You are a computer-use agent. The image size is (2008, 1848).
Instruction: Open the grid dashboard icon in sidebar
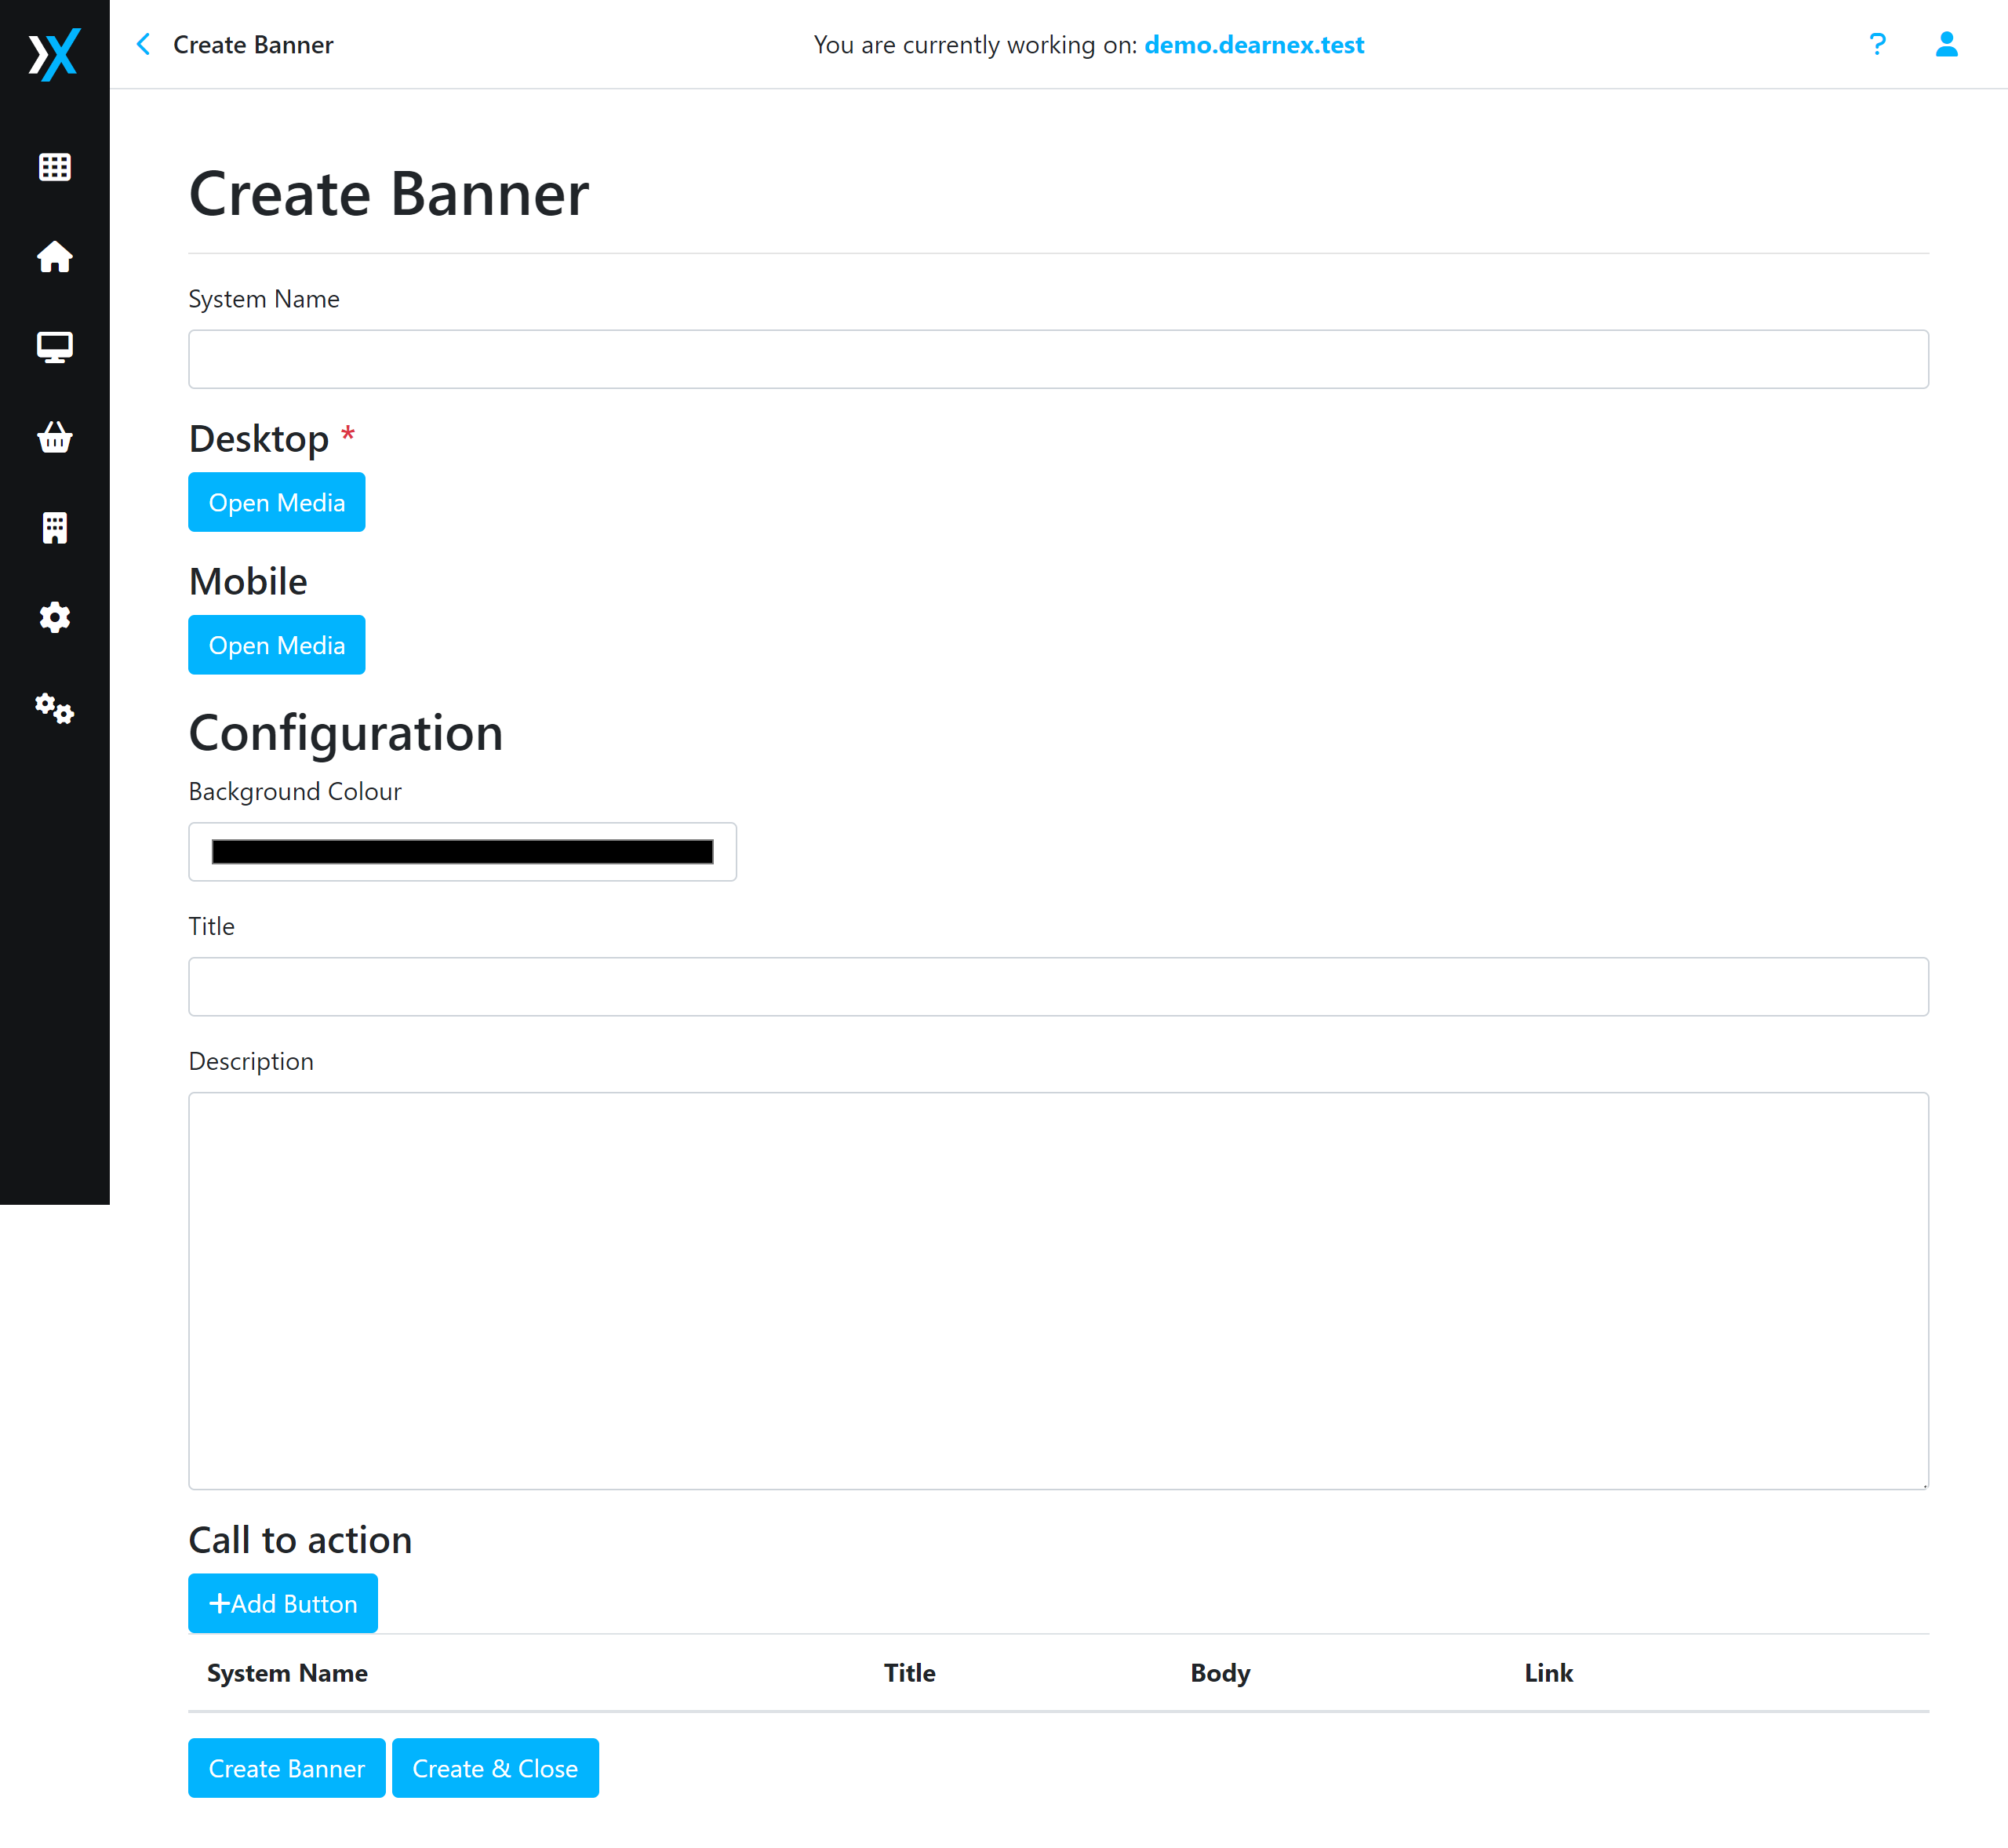click(54, 167)
